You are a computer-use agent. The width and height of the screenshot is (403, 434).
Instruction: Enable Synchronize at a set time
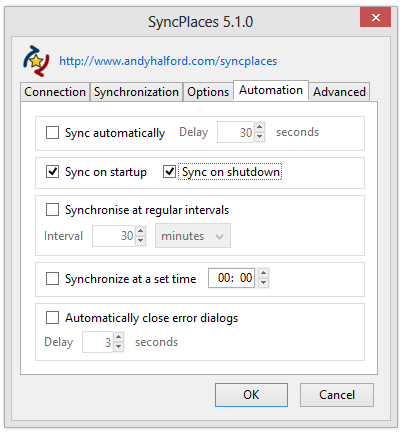pos(52,278)
